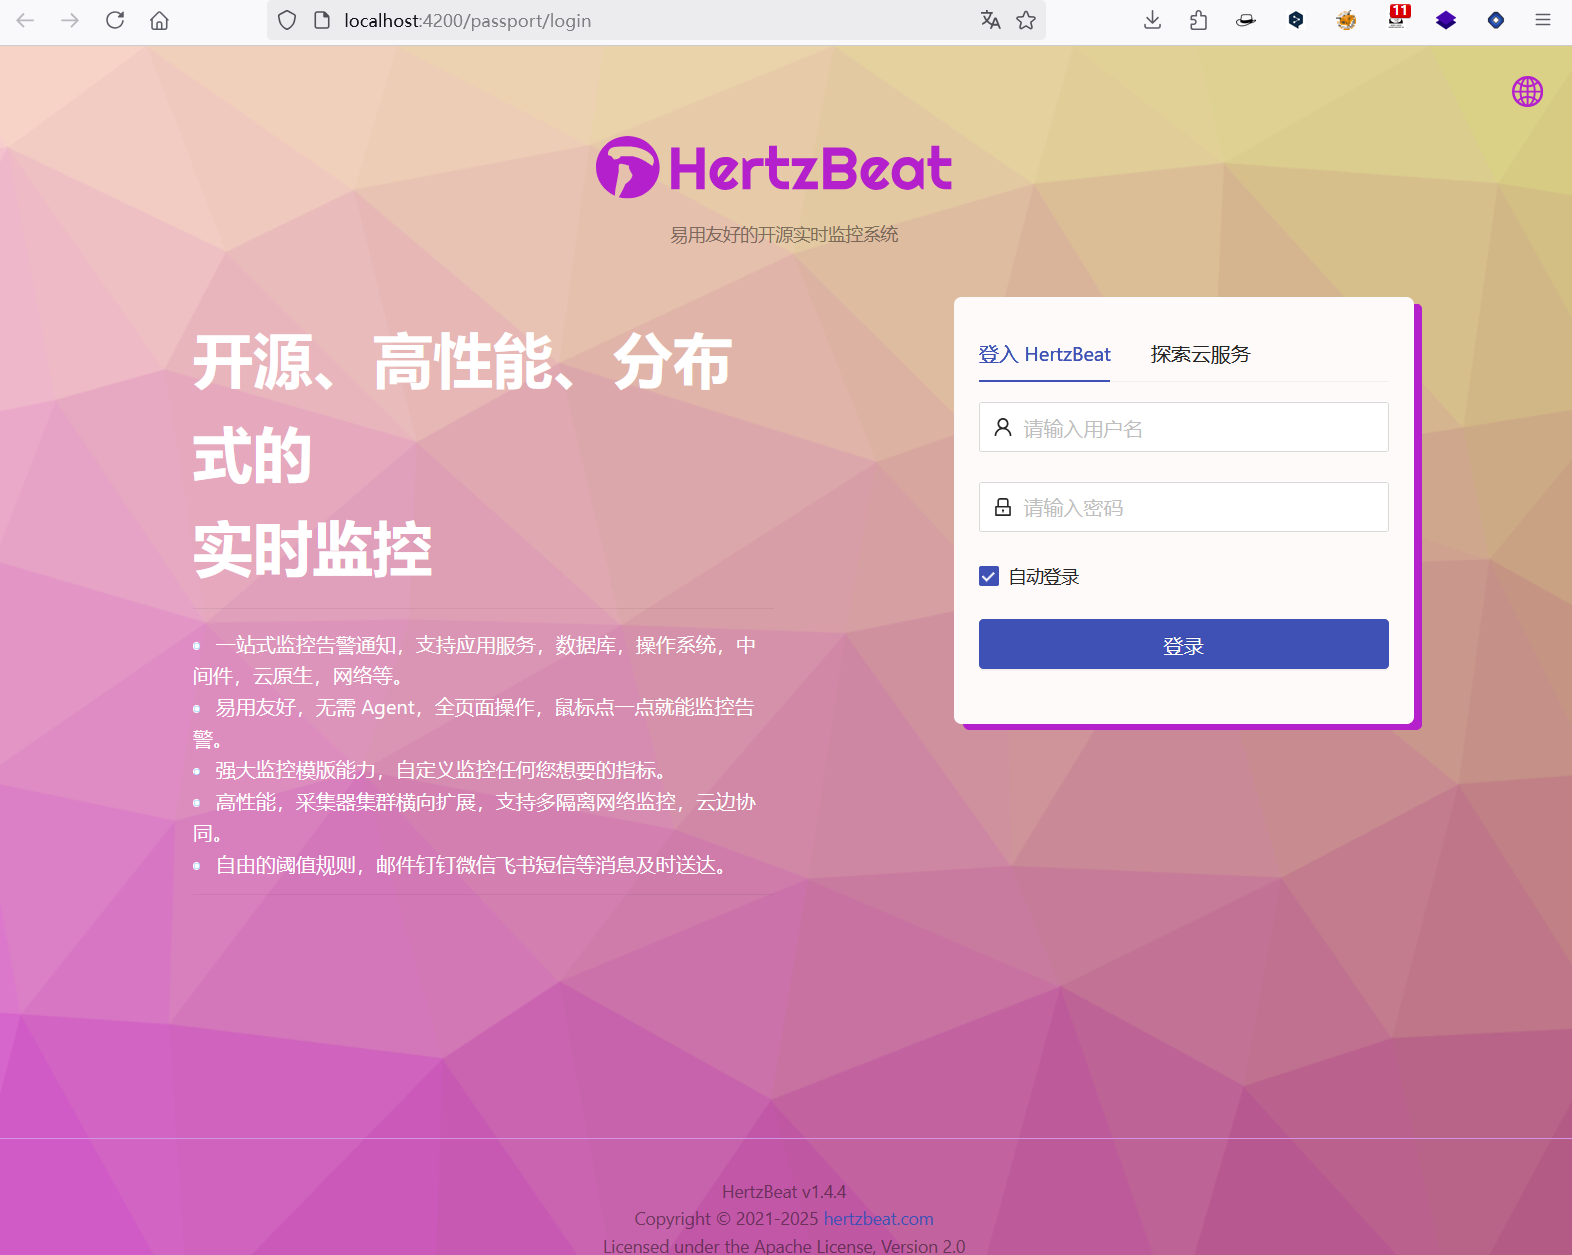The height and width of the screenshot is (1255, 1572).
Task: Click the page info icon beside the URL
Action: pos(322,20)
